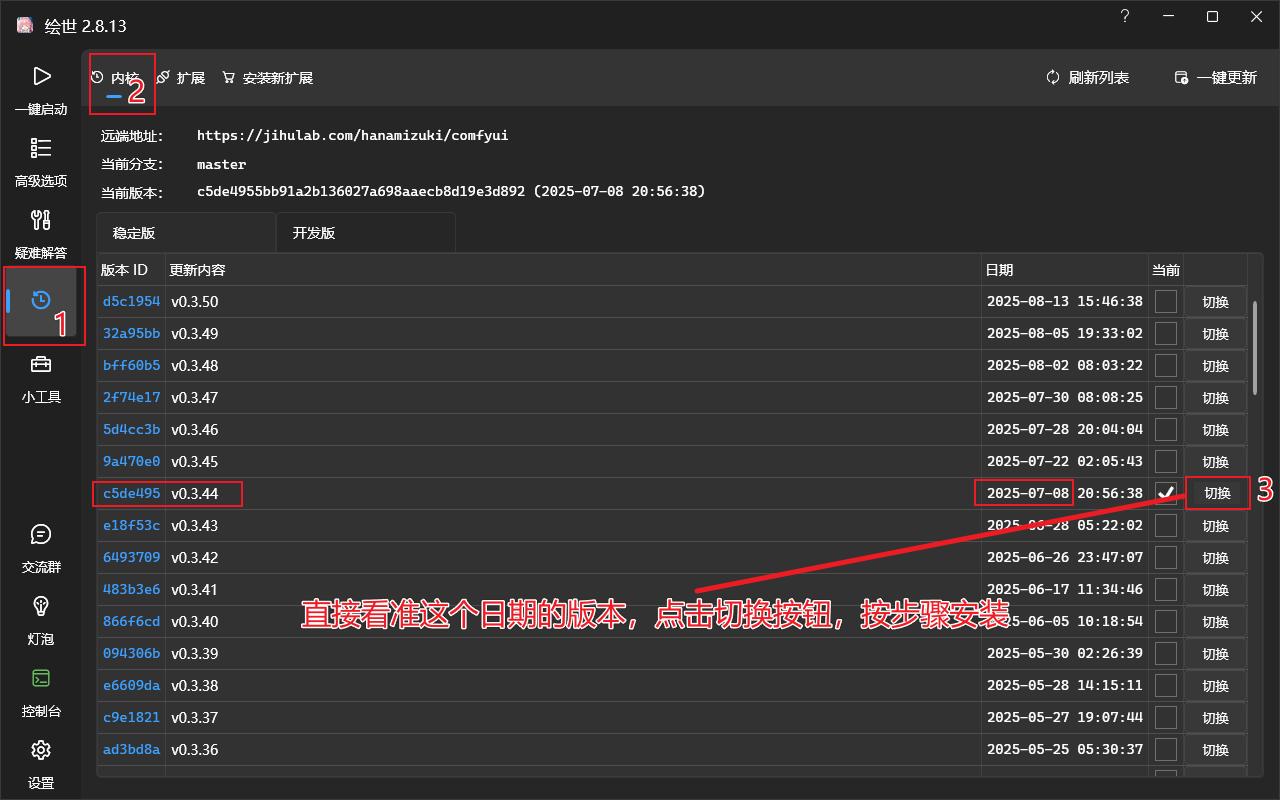
Task: Click 切换 button for v0.3.48
Action: coord(1216,365)
